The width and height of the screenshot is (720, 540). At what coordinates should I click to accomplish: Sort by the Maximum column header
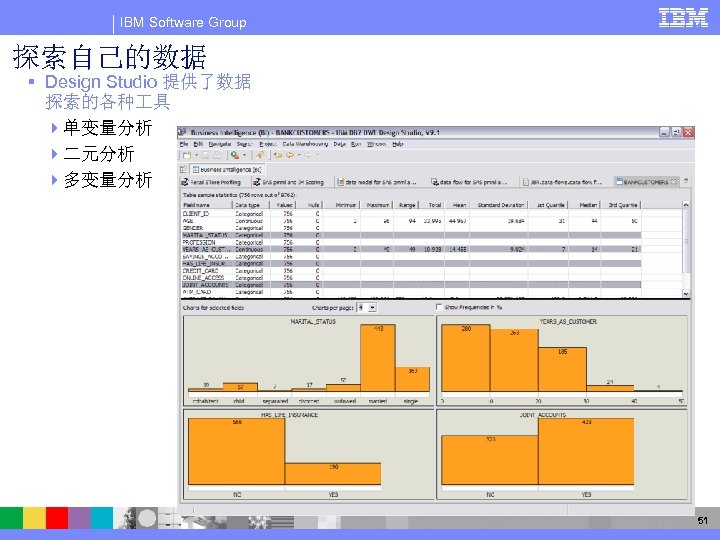tap(377, 205)
